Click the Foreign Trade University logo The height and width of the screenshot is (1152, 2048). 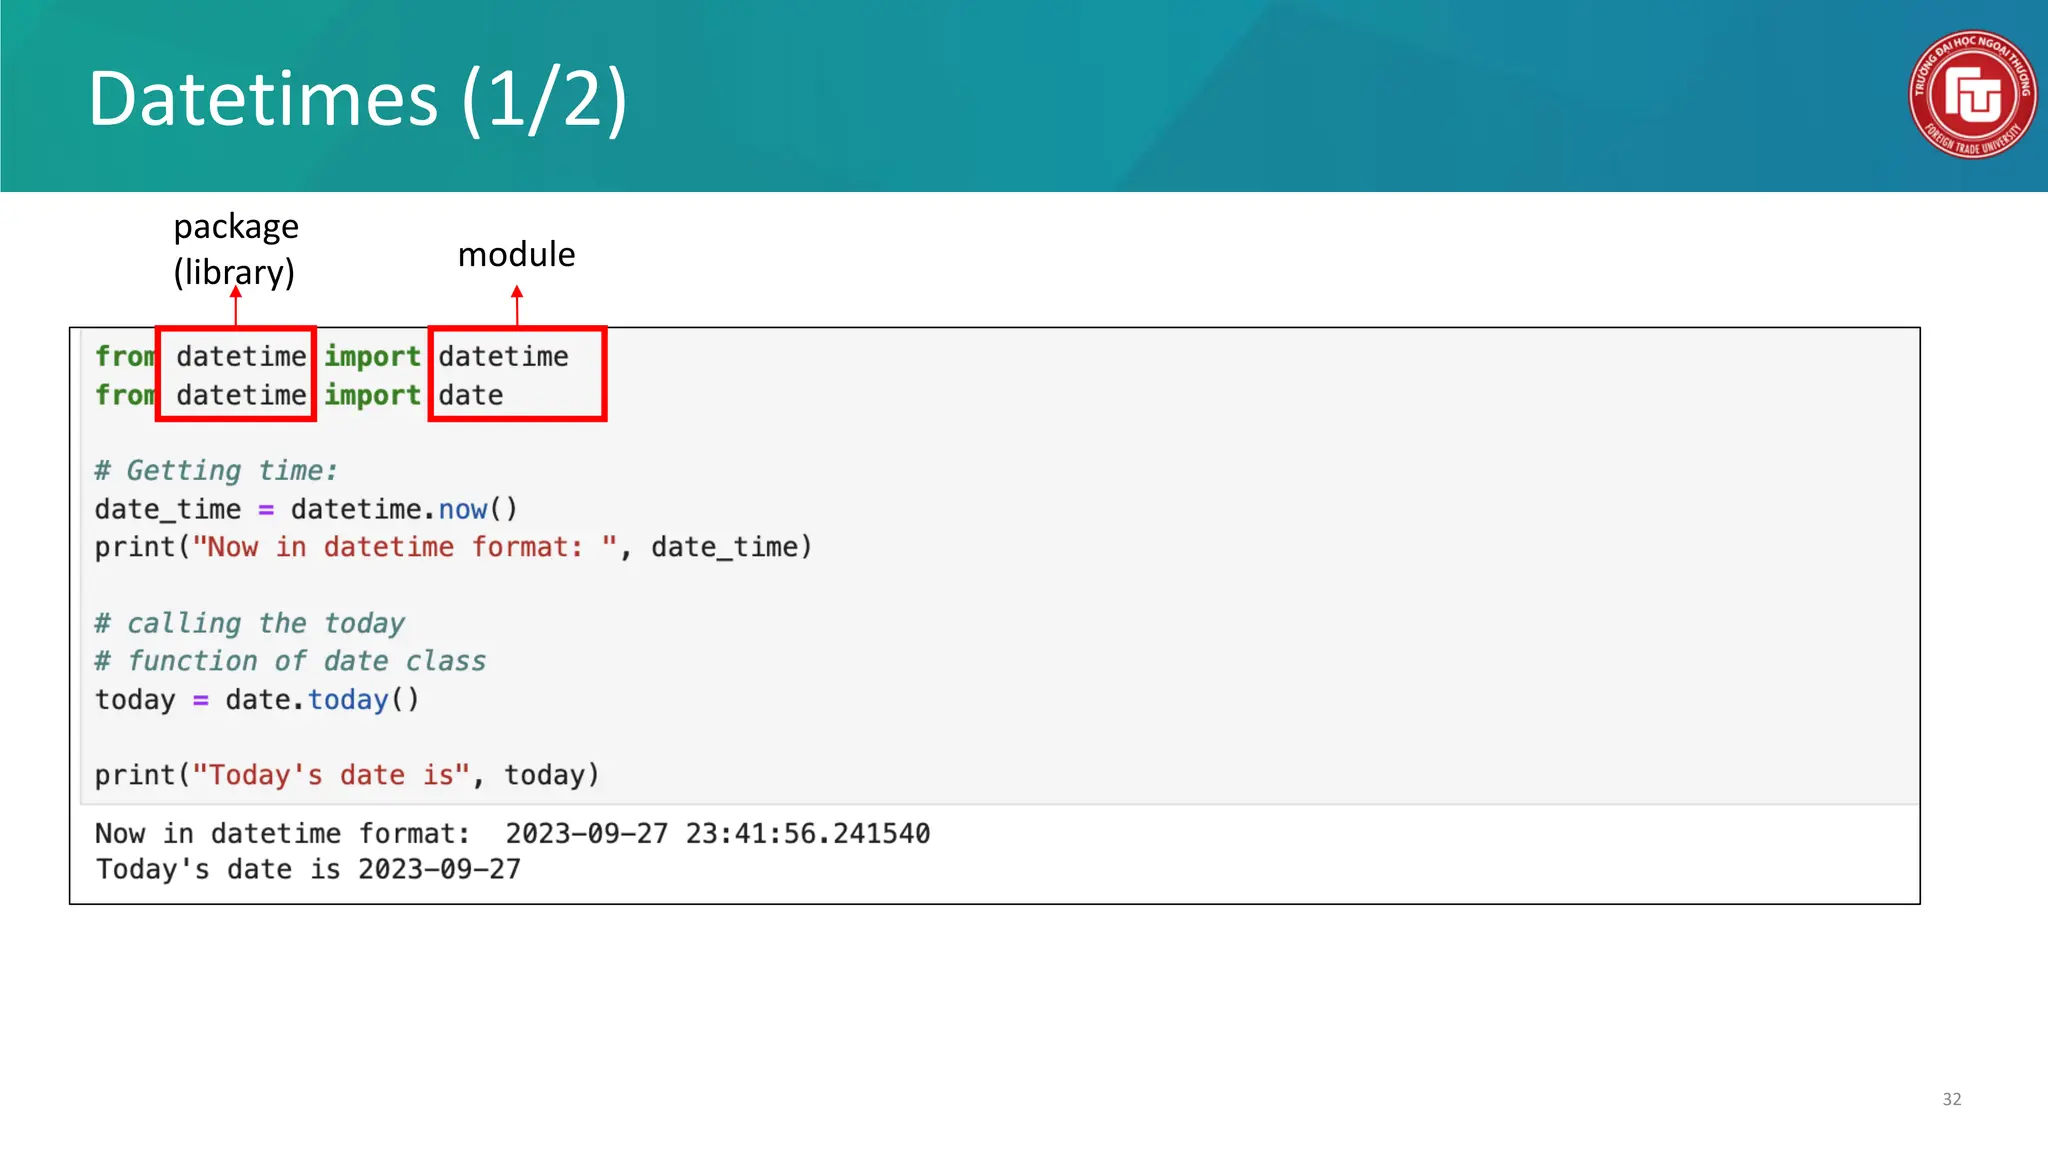[1972, 95]
